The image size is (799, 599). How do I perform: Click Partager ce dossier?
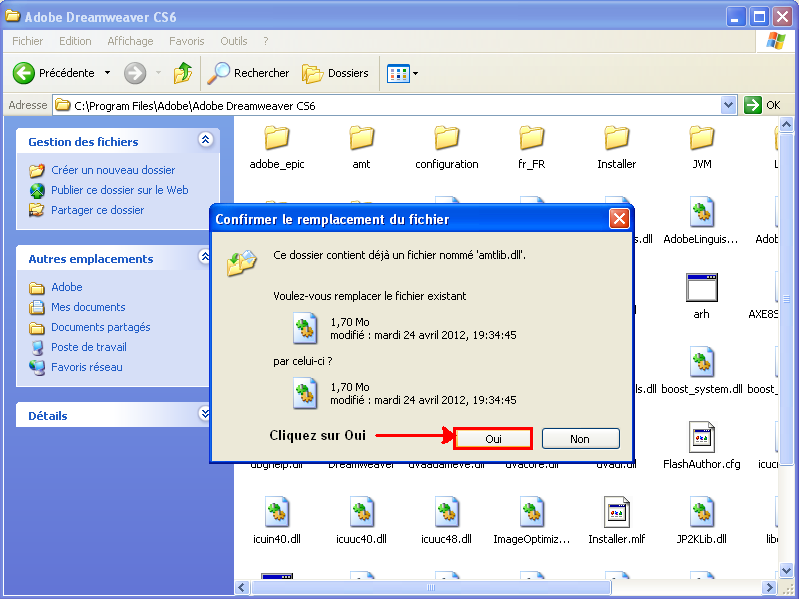coord(97,210)
